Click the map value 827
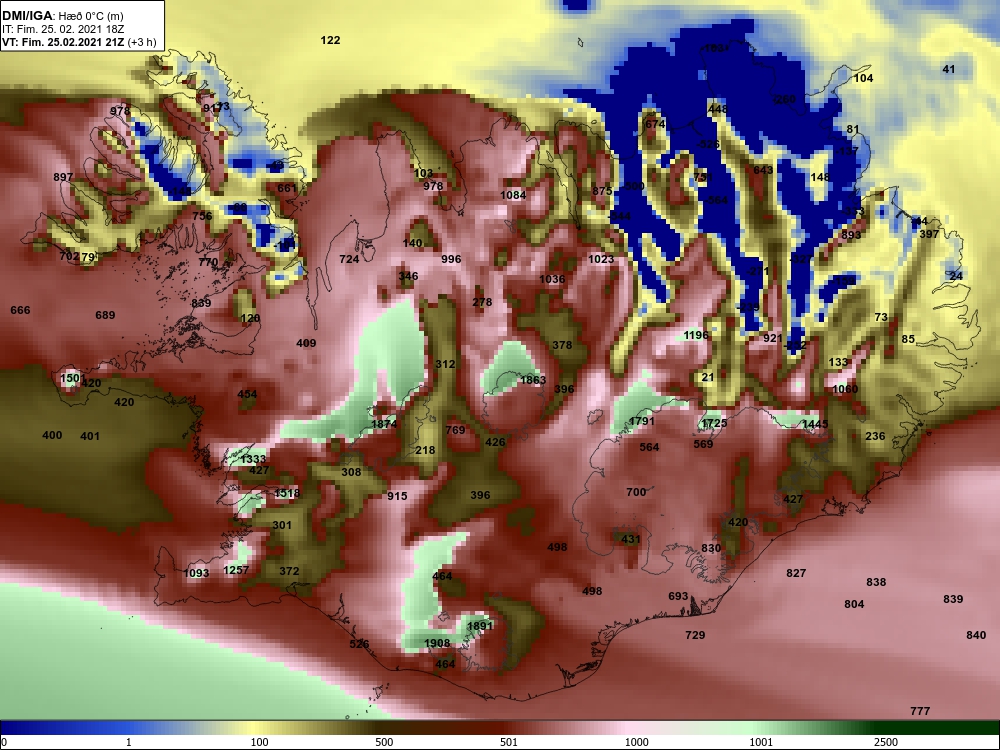 click(x=796, y=573)
